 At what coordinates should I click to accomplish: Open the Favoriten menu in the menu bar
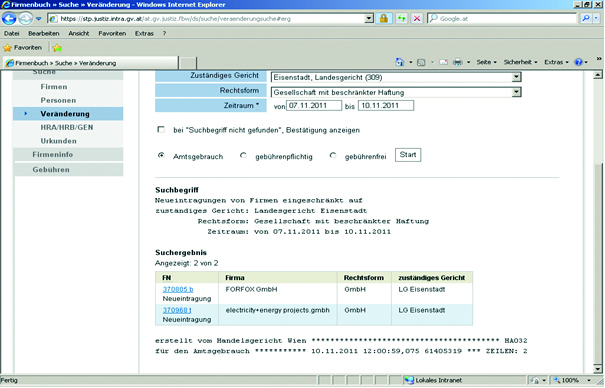click(x=112, y=34)
